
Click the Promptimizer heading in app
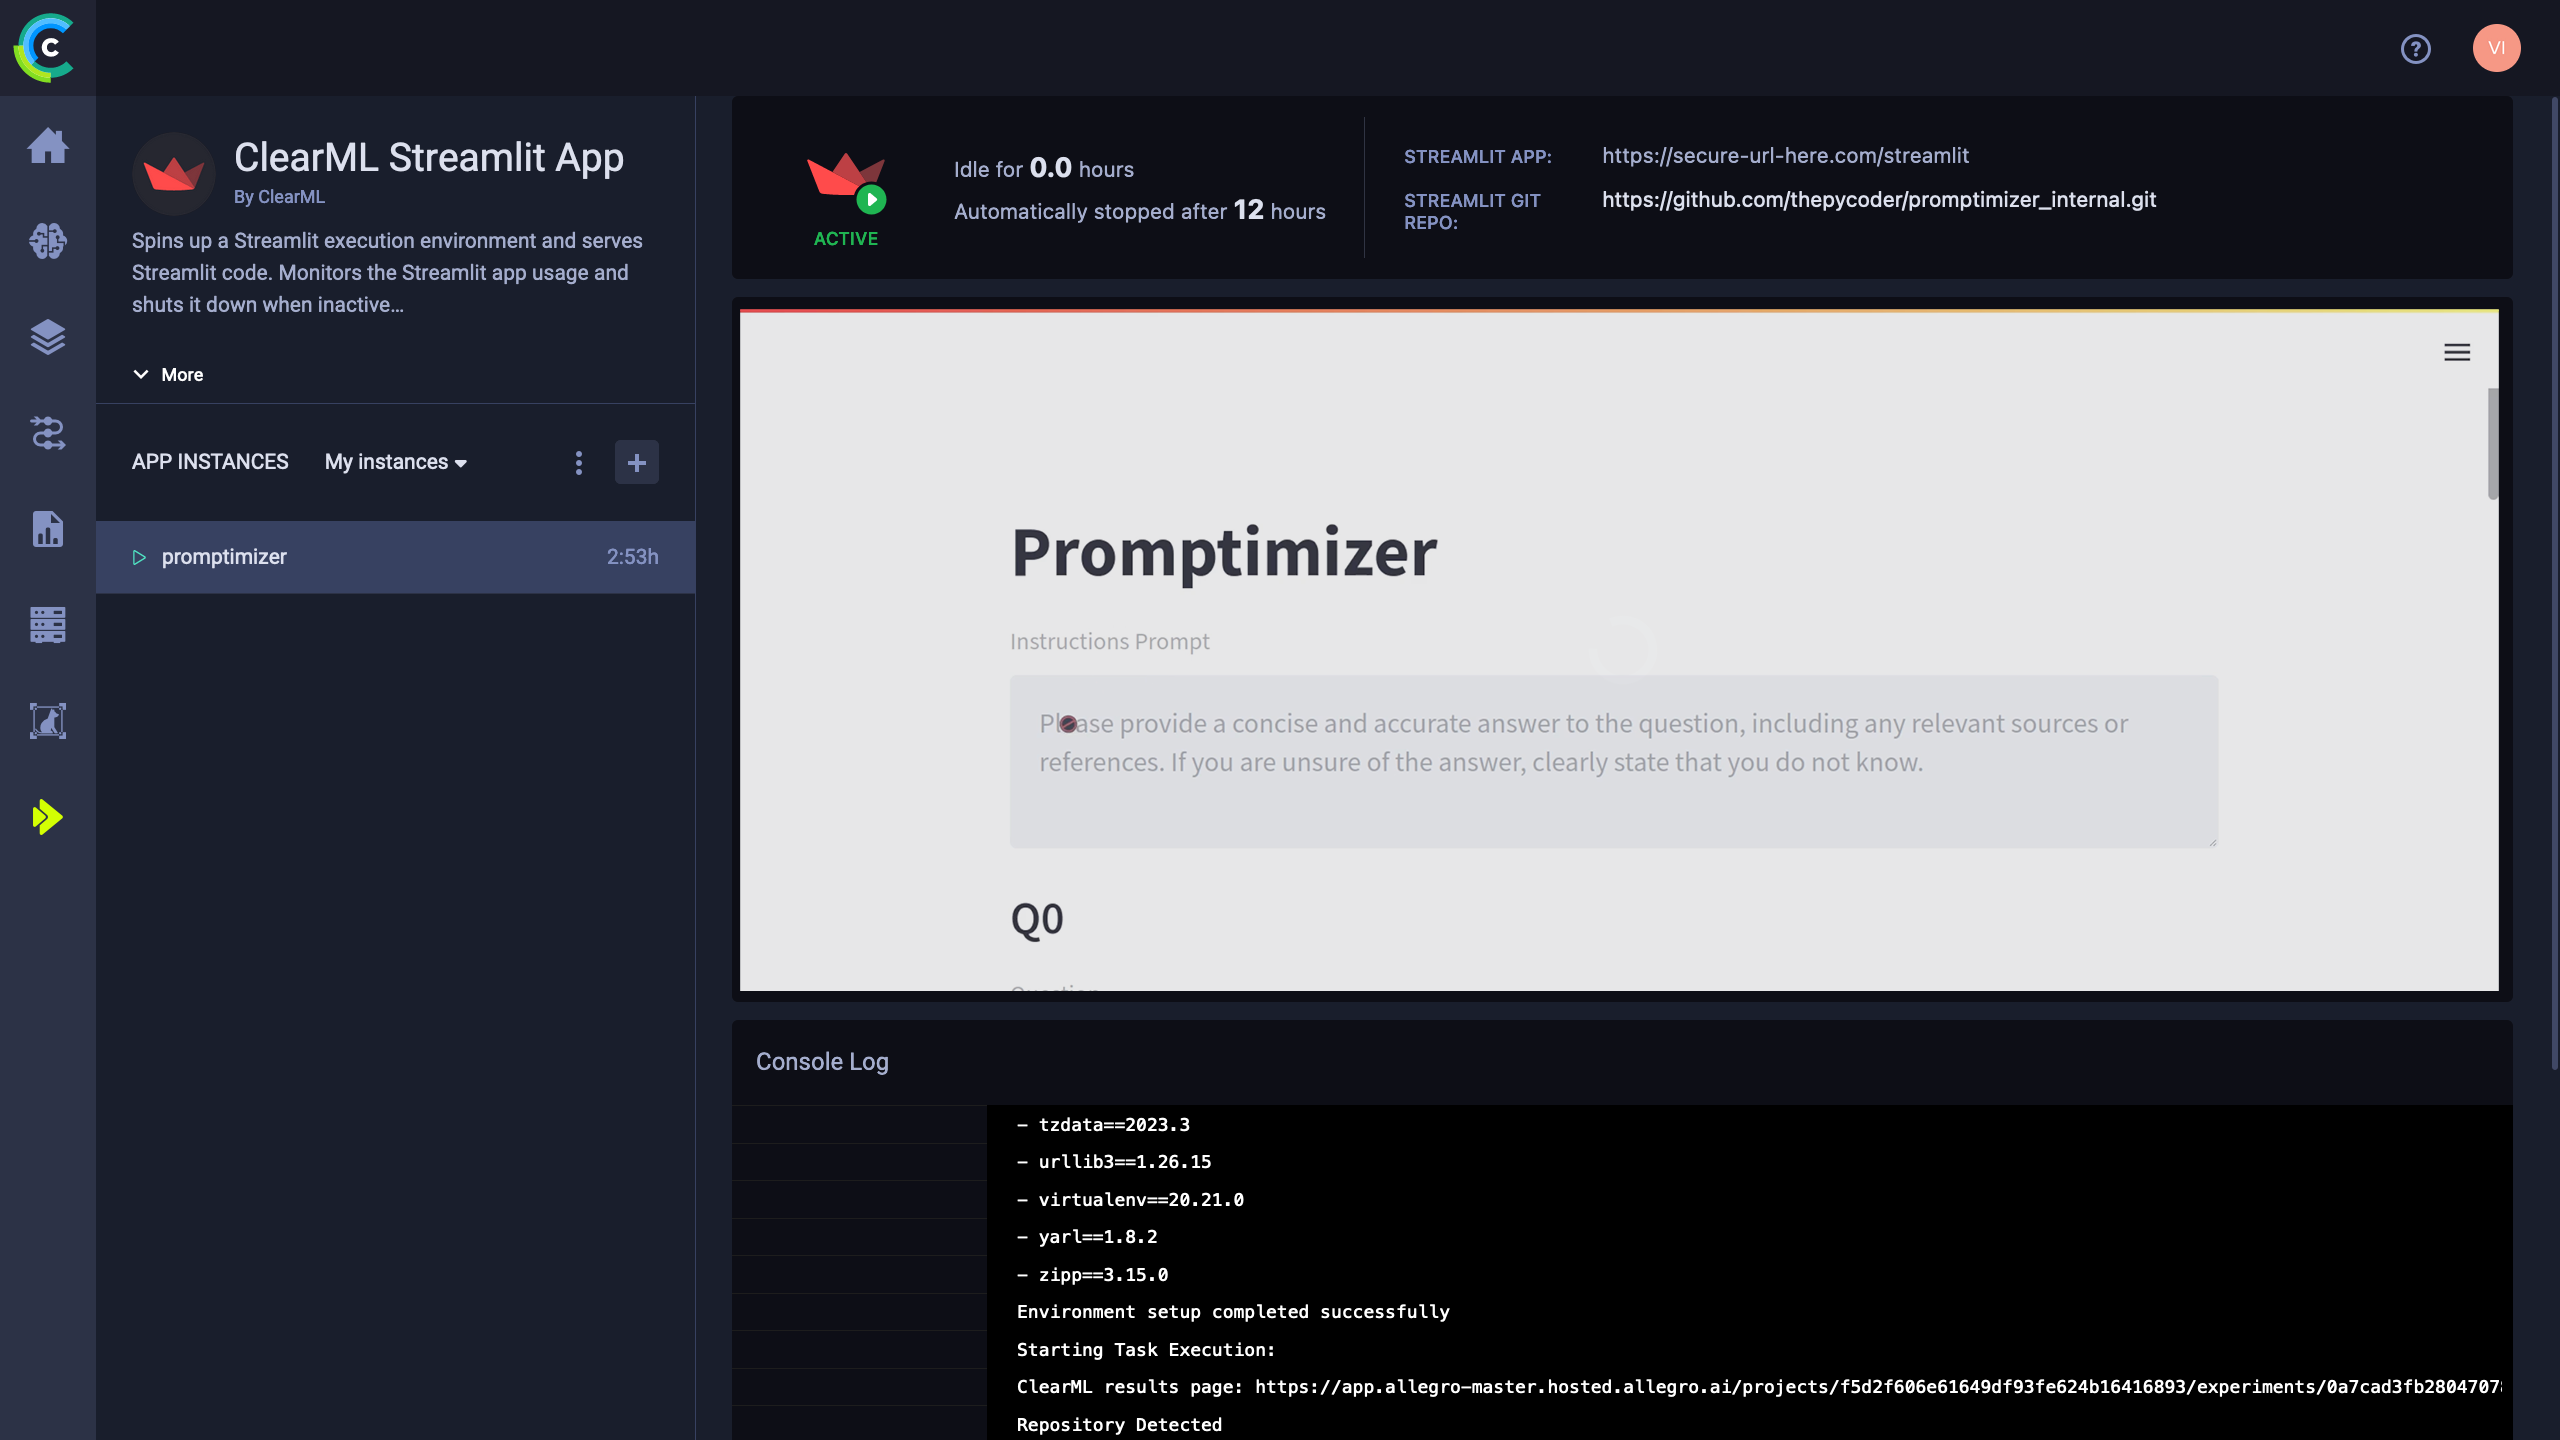1224,552
